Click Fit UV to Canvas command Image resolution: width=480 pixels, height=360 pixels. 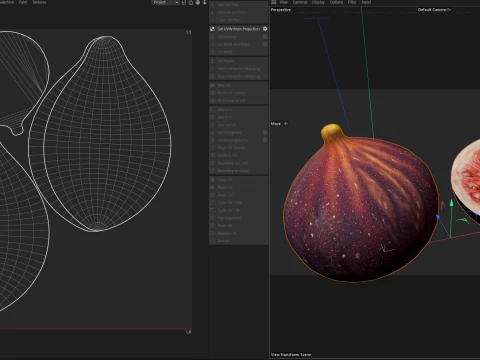pyautogui.click(x=239, y=93)
